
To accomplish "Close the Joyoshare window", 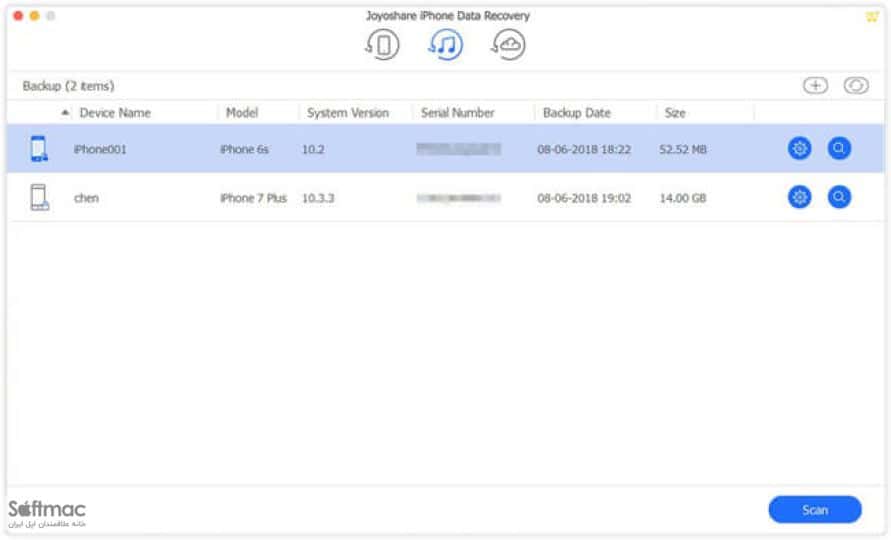I will coord(18,16).
